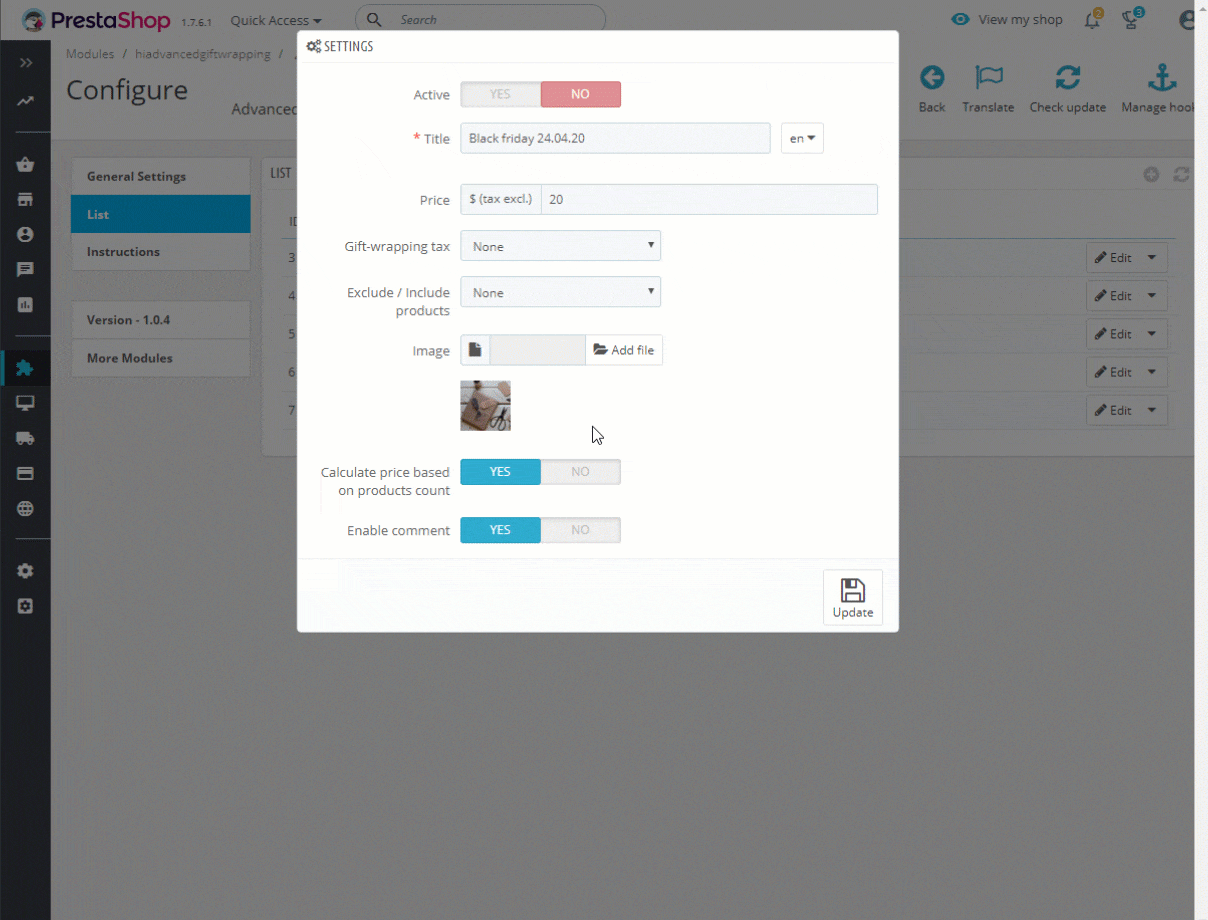Click the gift wrap image thumbnail
The image size is (1208, 920).
[486, 406]
